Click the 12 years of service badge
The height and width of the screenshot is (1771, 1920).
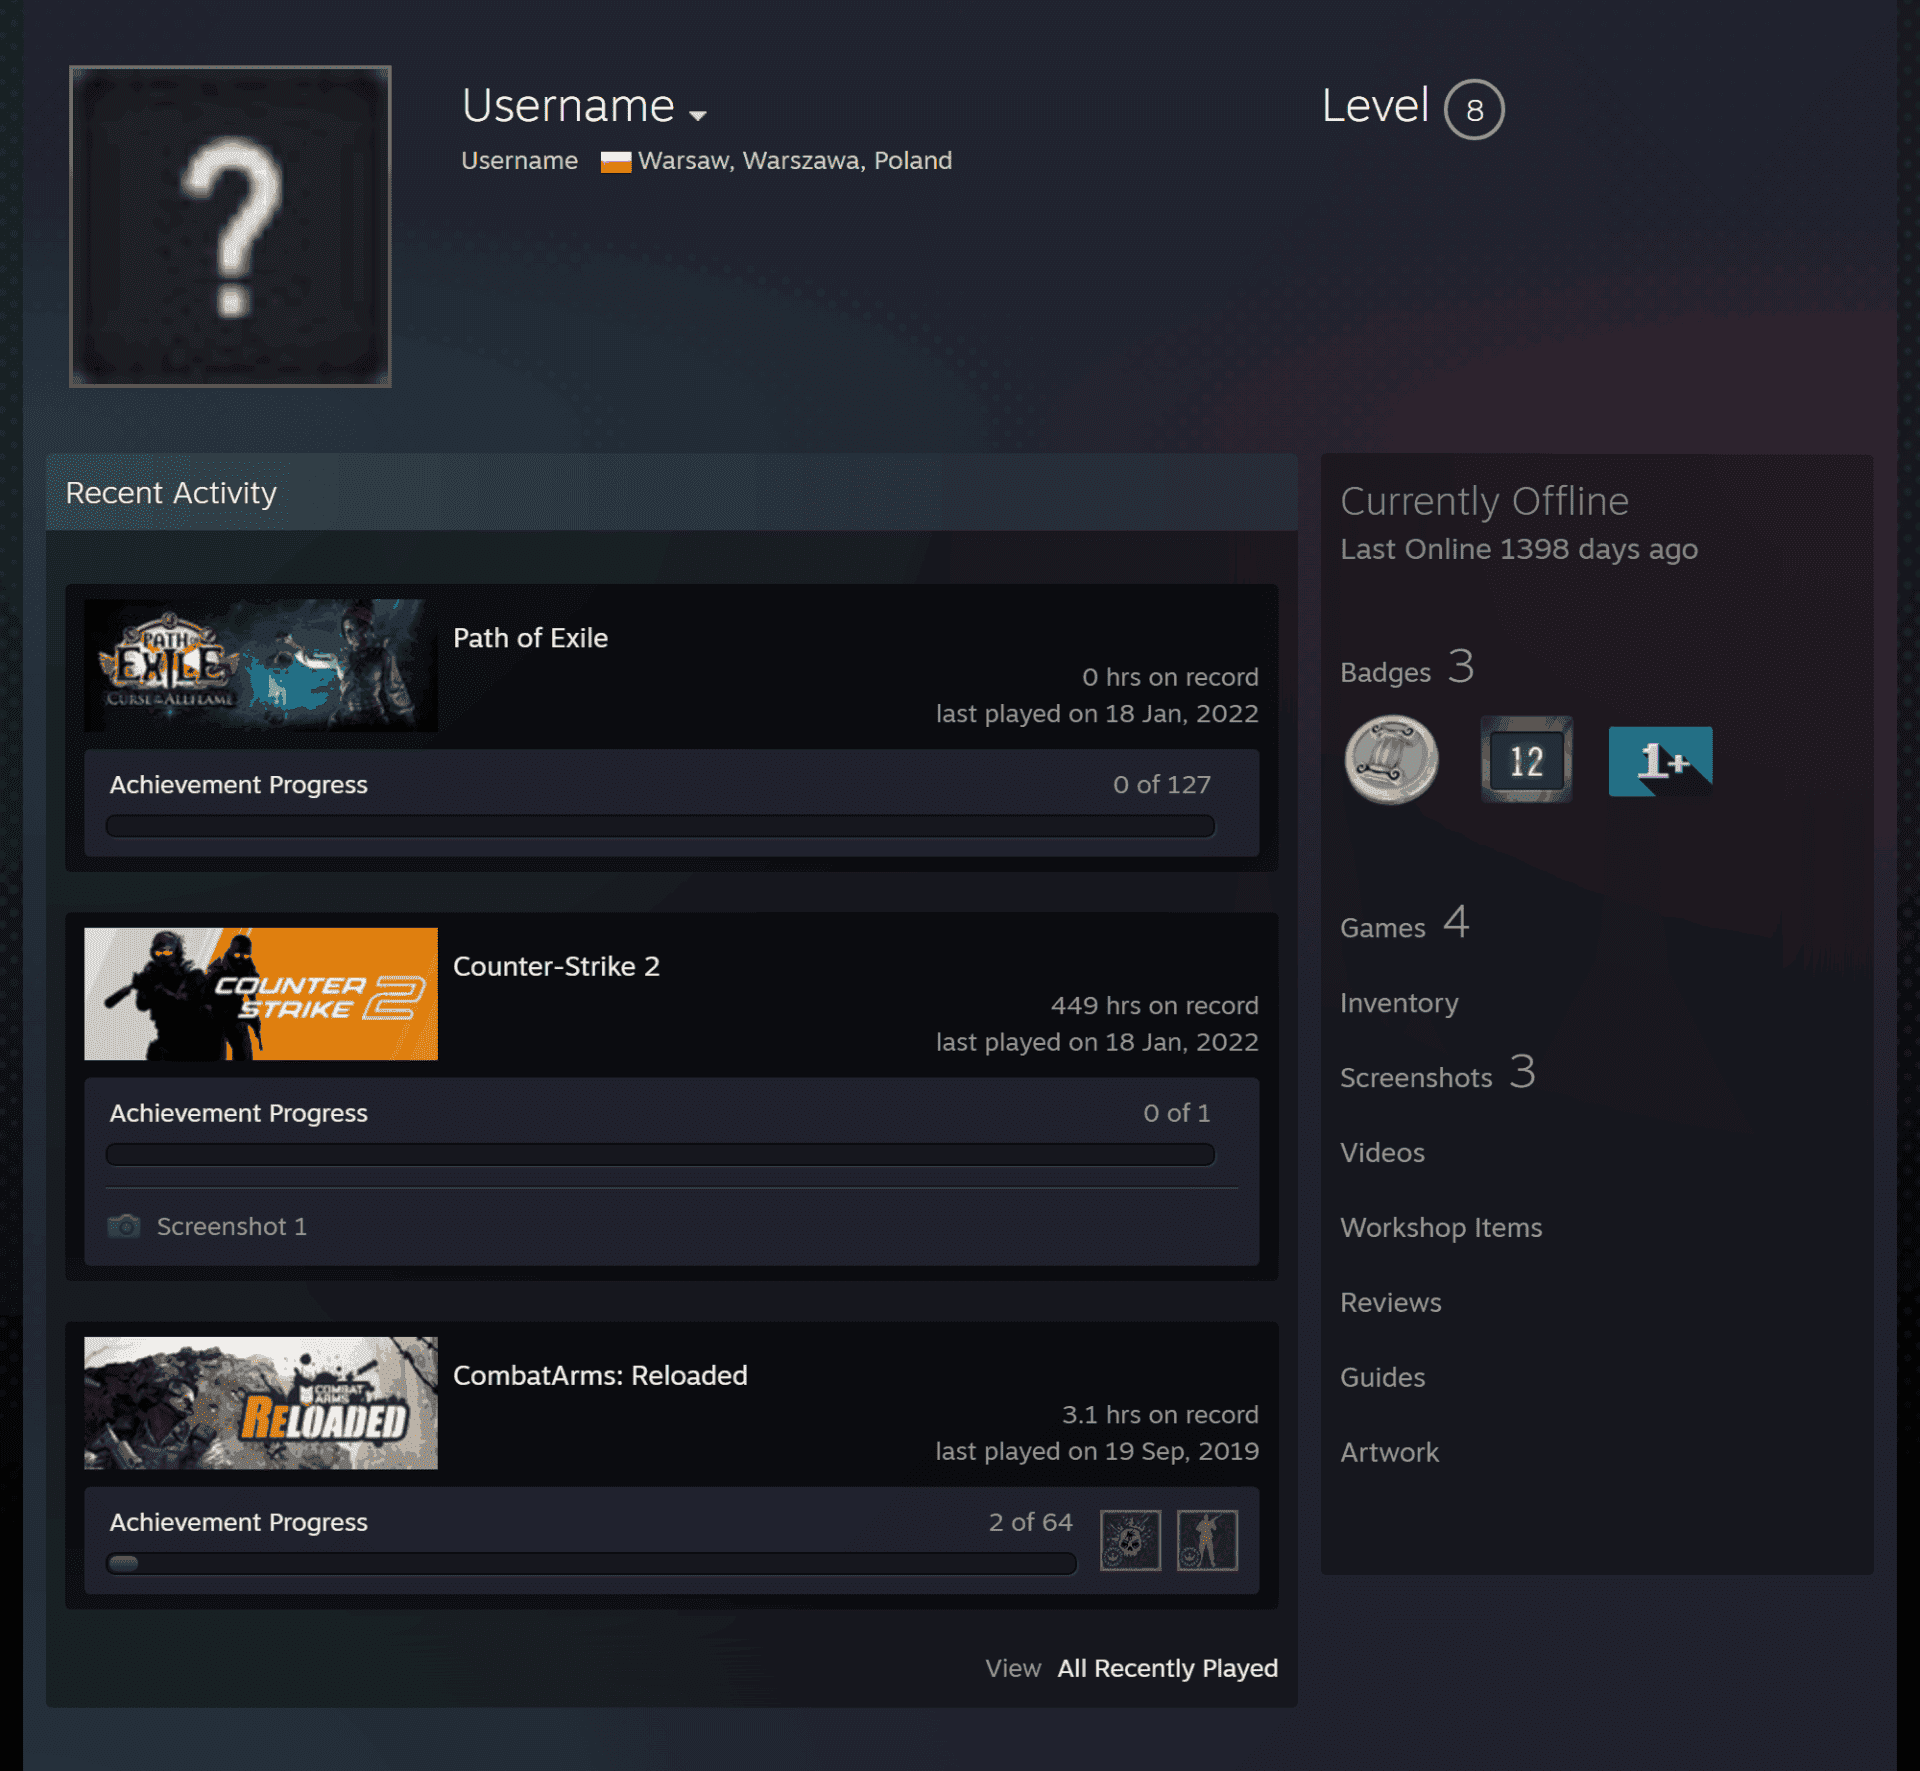[x=1526, y=760]
